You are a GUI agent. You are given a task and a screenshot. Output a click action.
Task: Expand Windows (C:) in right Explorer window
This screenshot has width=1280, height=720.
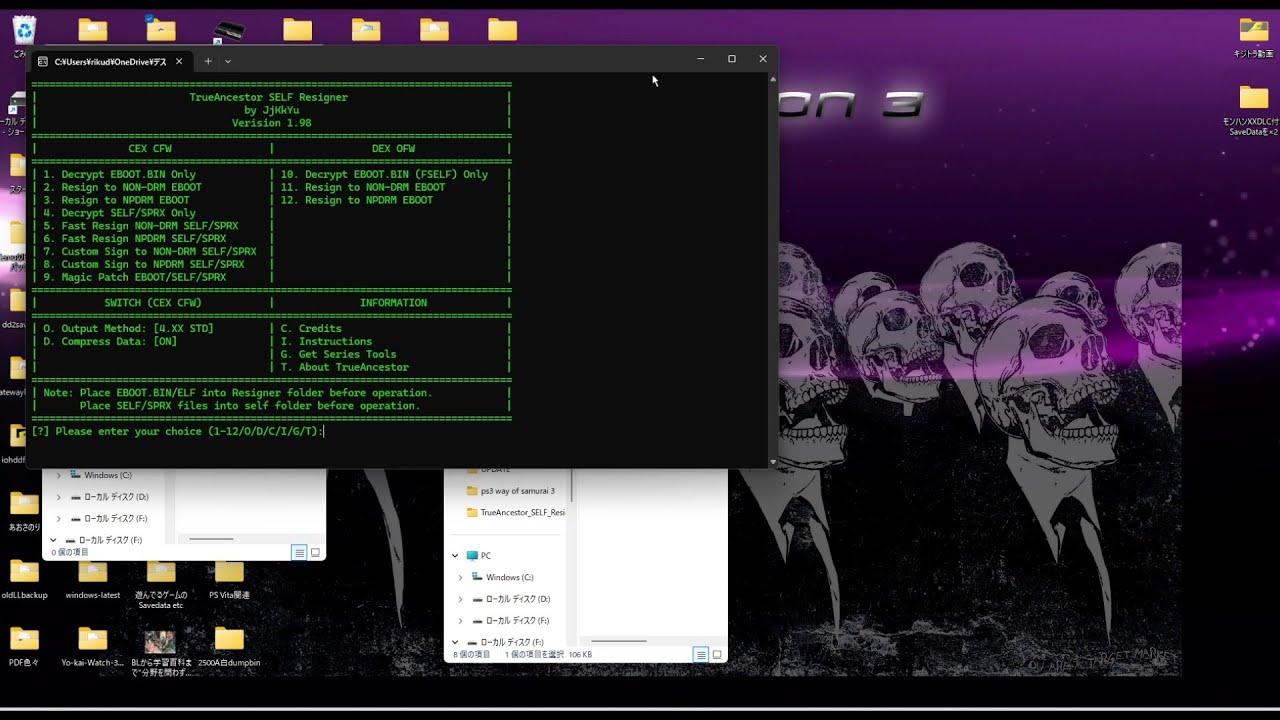tap(460, 577)
